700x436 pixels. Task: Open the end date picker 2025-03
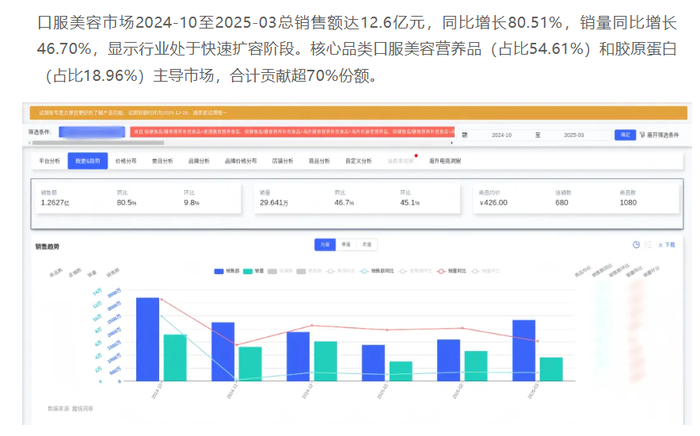click(x=574, y=135)
